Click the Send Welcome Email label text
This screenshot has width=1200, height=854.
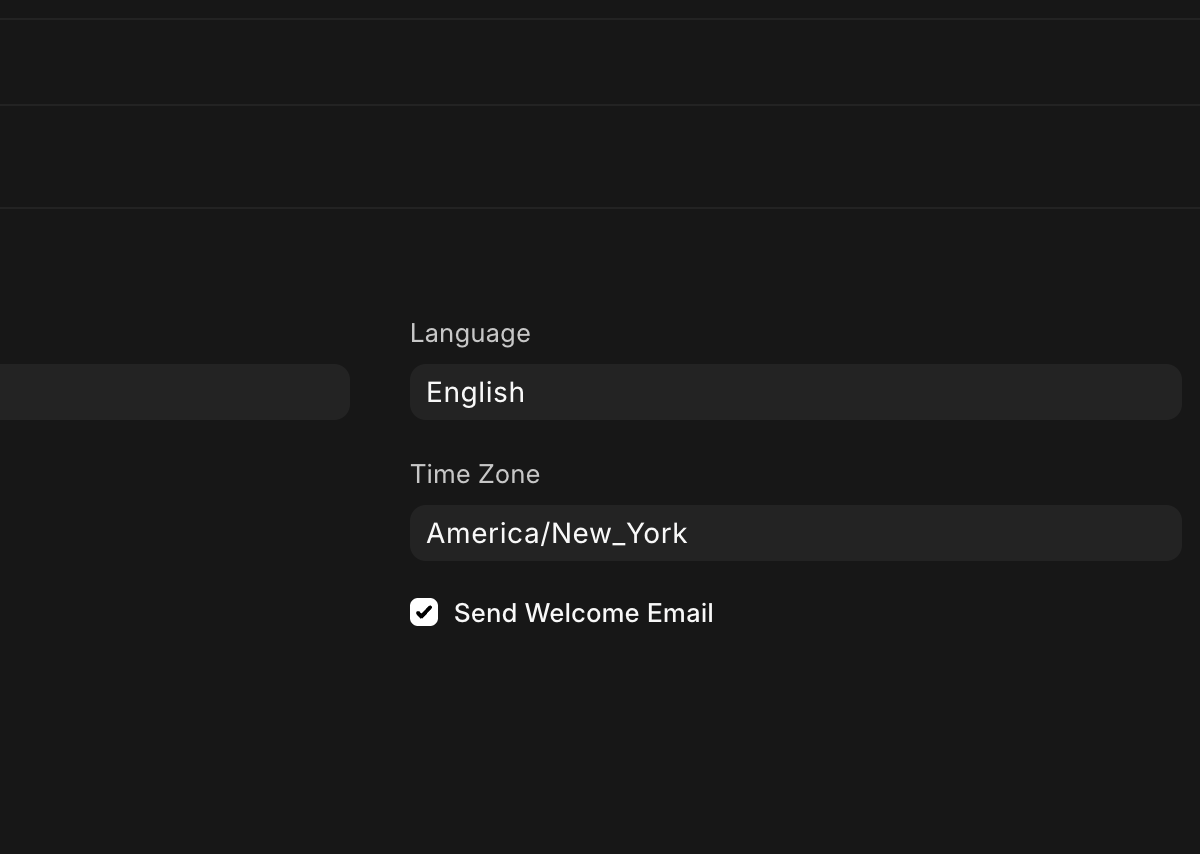pos(583,613)
